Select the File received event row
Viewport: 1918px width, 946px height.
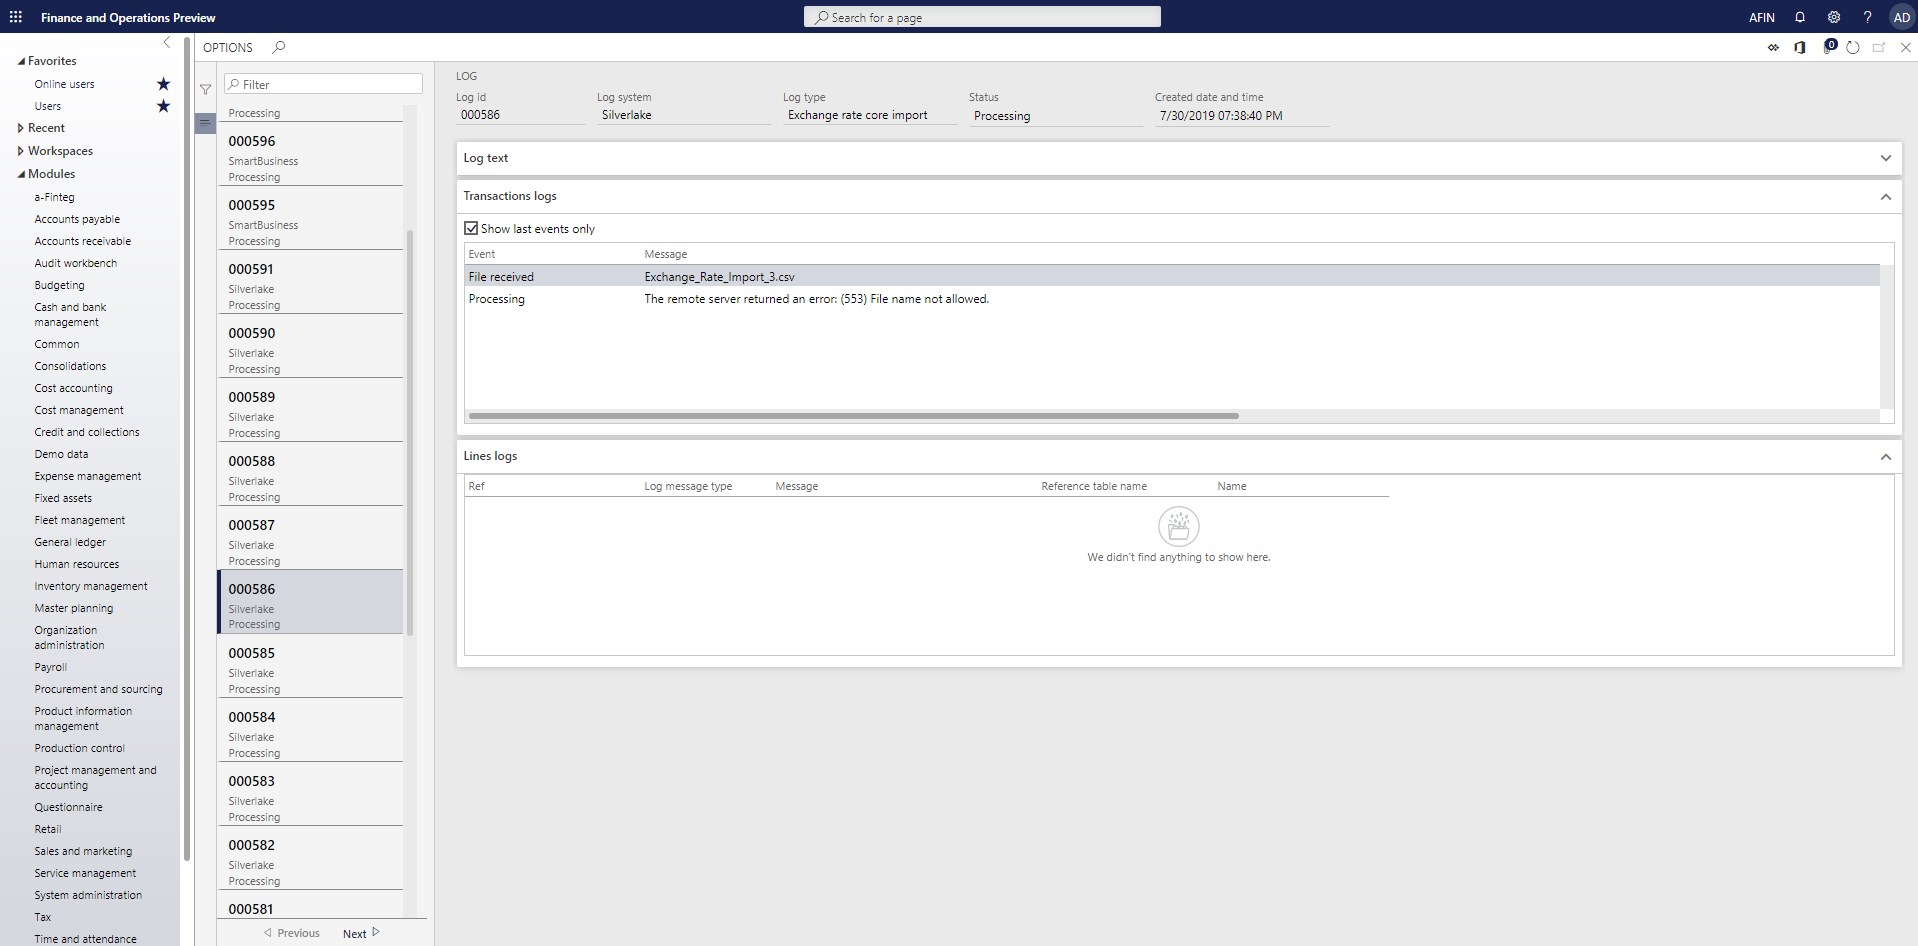(1172, 277)
